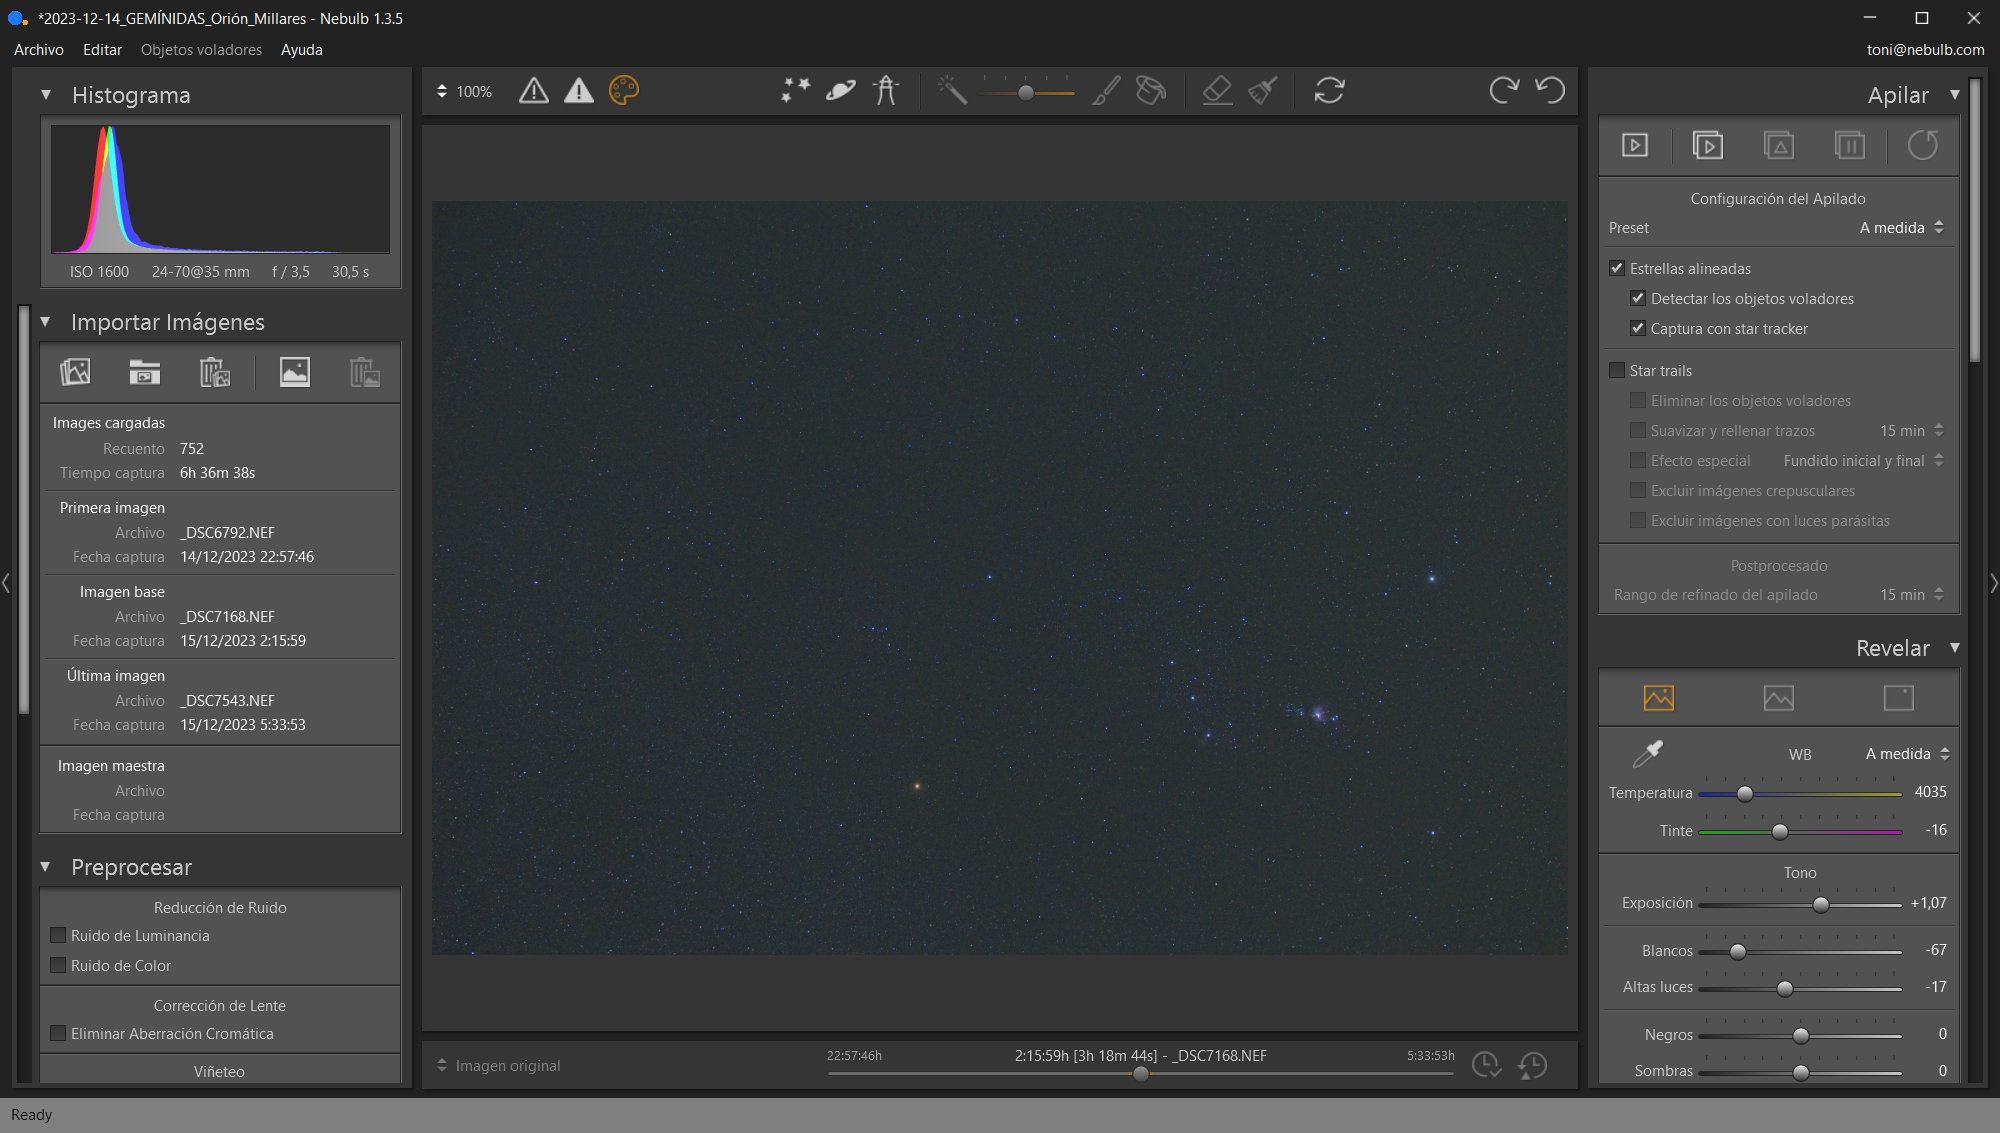Click the outlined warning triangle icon
The width and height of the screenshot is (2000, 1133).
pyautogui.click(x=534, y=91)
